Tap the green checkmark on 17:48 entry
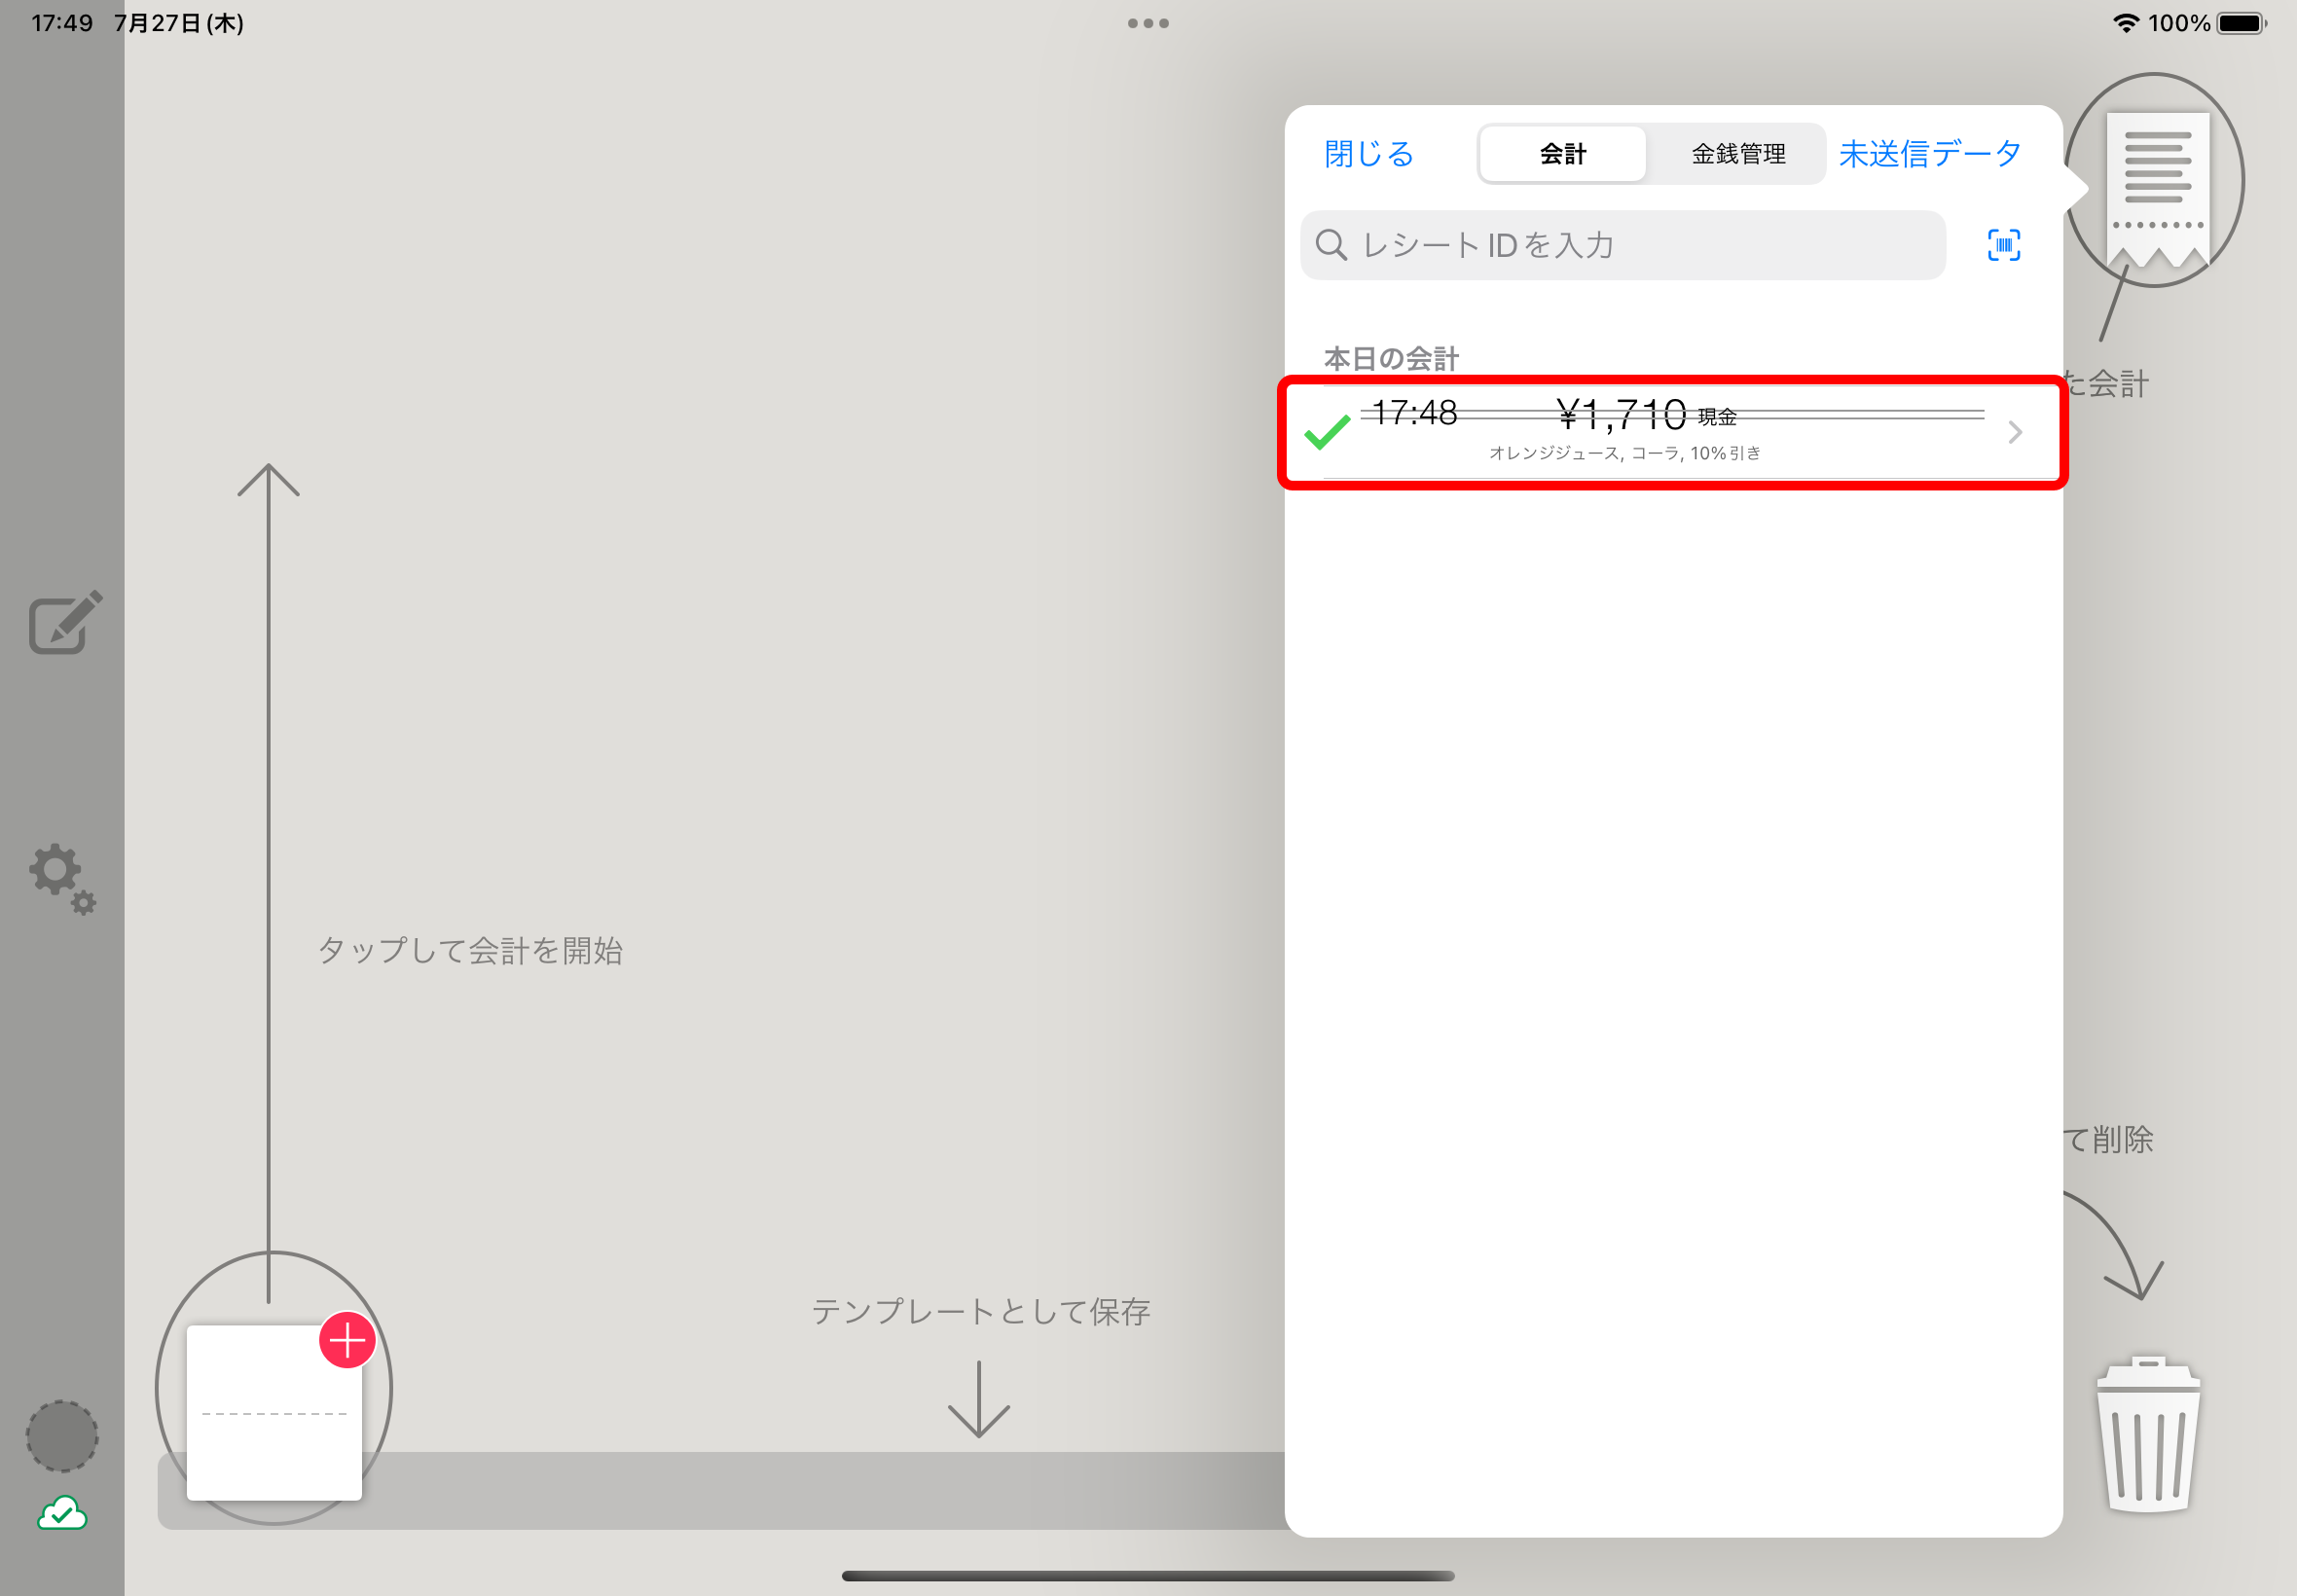Screen dimensions: 2297x1596 (1327, 432)
